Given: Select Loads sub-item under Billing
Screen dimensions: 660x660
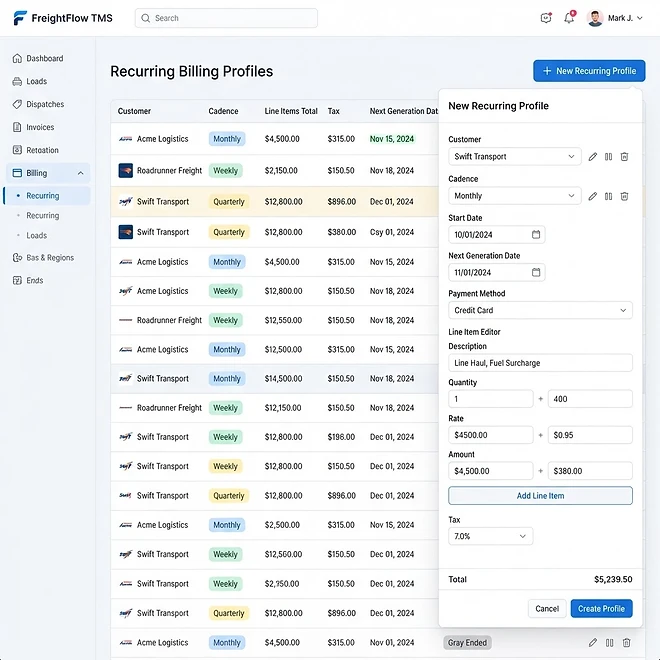Looking at the screenshot, I should coord(37,235).
